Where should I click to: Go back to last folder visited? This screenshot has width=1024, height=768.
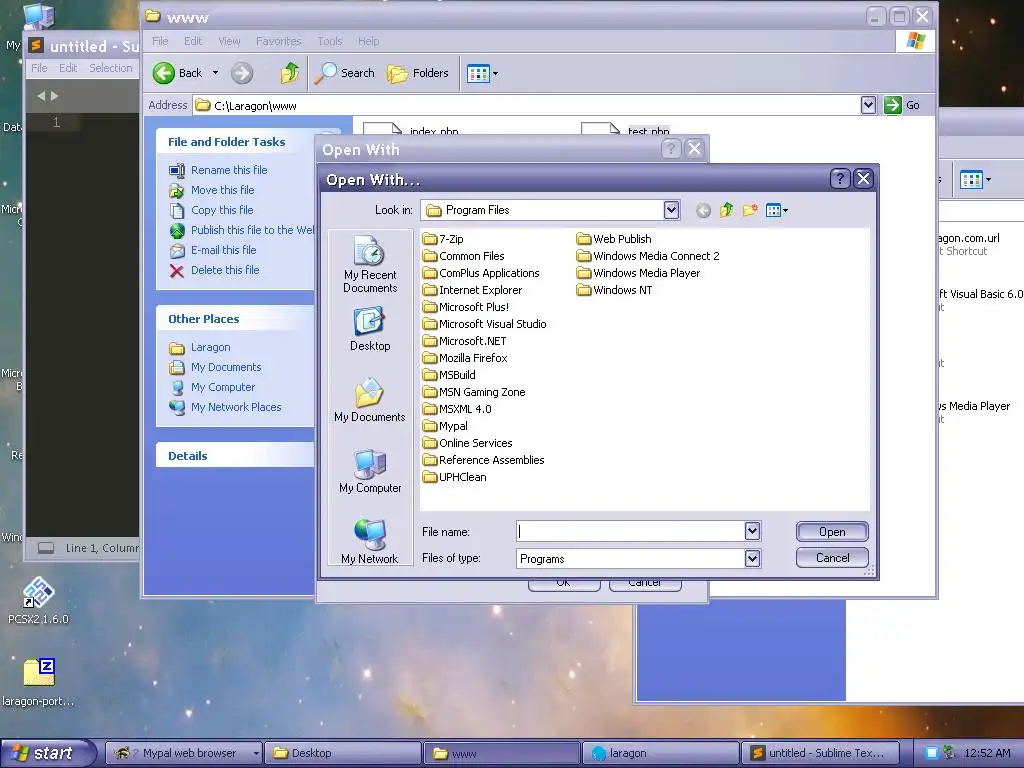(703, 210)
